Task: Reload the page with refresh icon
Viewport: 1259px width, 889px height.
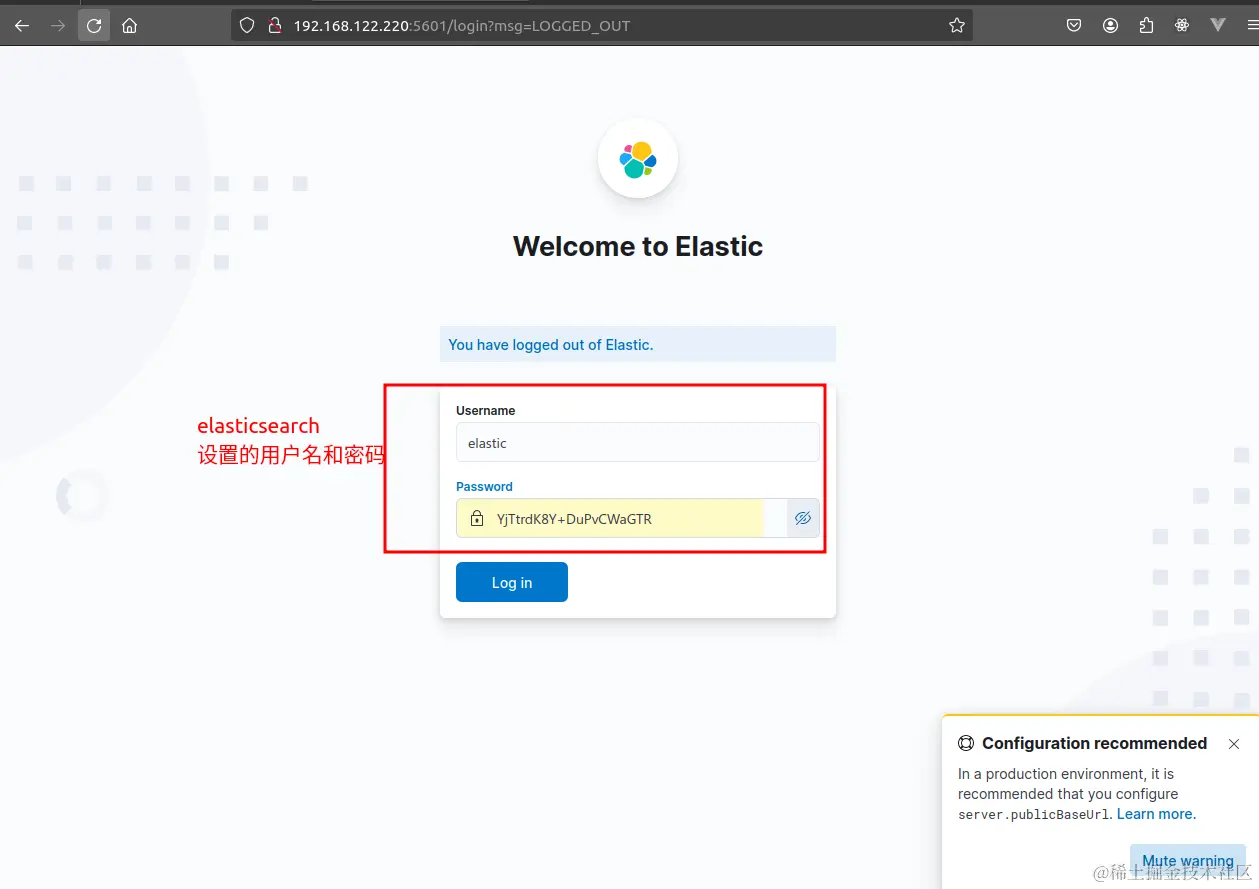Action: tap(94, 26)
